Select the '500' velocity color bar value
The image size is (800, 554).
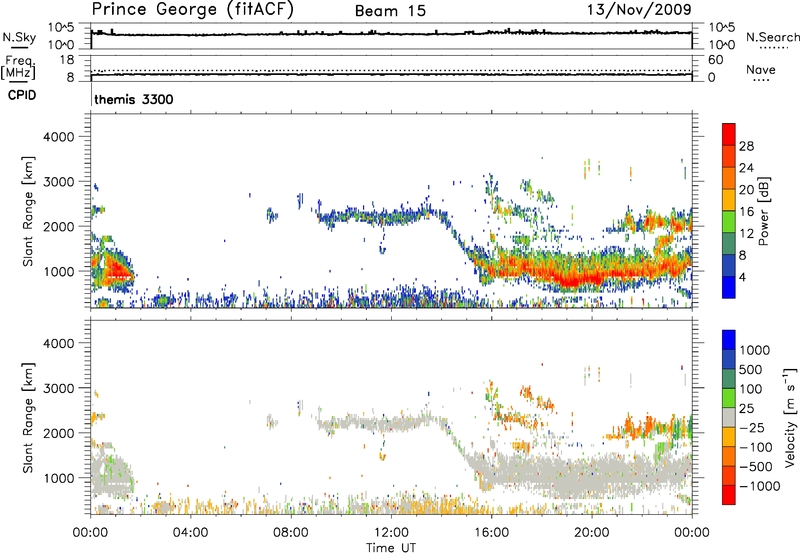coord(750,370)
